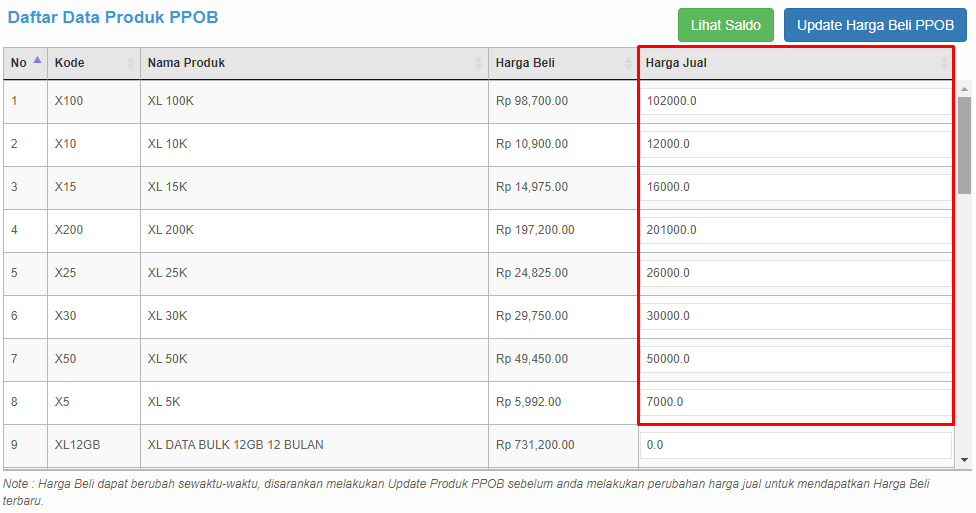Screen dimensions: 976x513
Task: Click product name XL 200K
Action: point(171,230)
